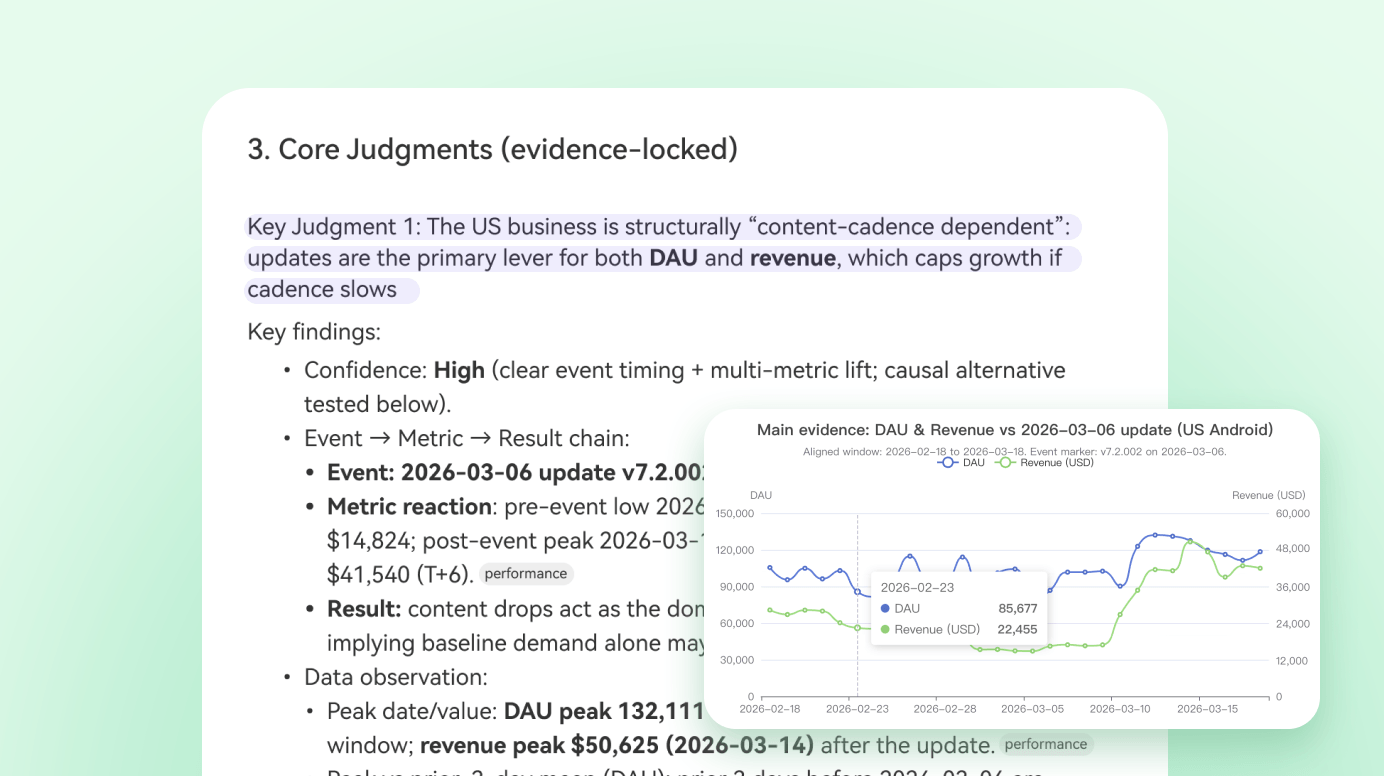Click the '3. Core Judgments' section heading
Viewport: 1384px width, 776px height.
492,149
